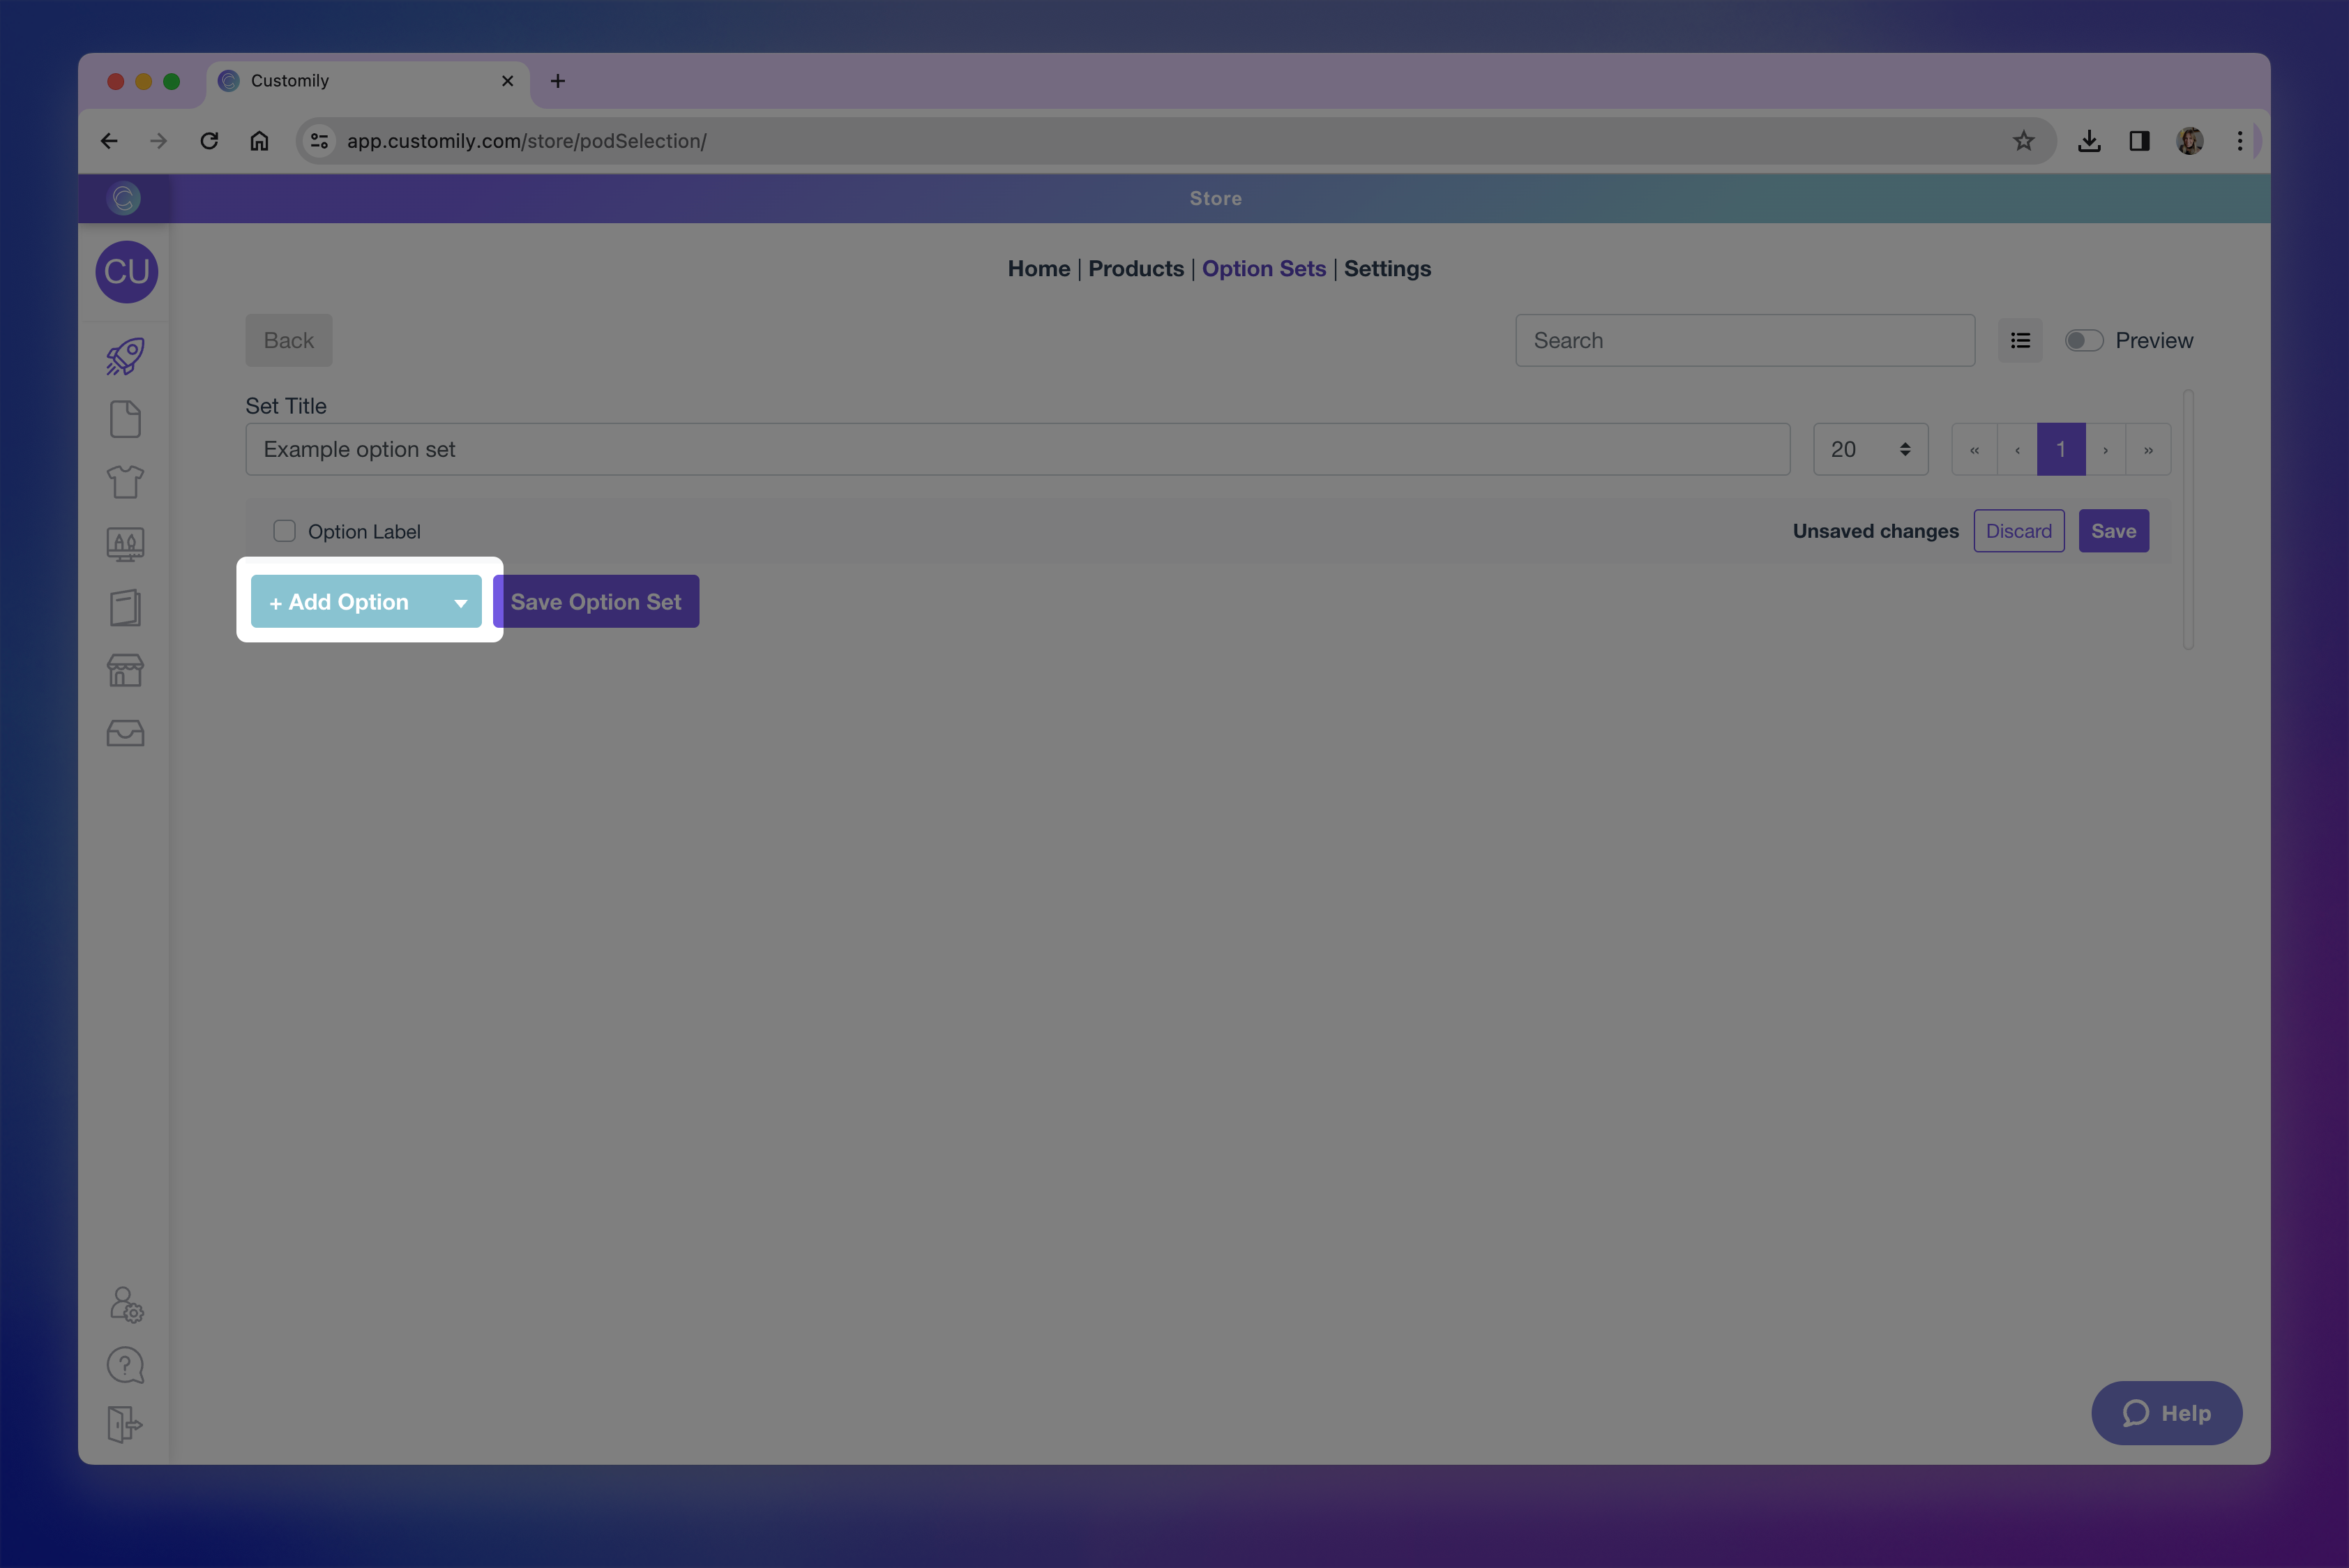Click the Save Option Set button
The width and height of the screenshot is (2349, 1568).
(596, 601)
